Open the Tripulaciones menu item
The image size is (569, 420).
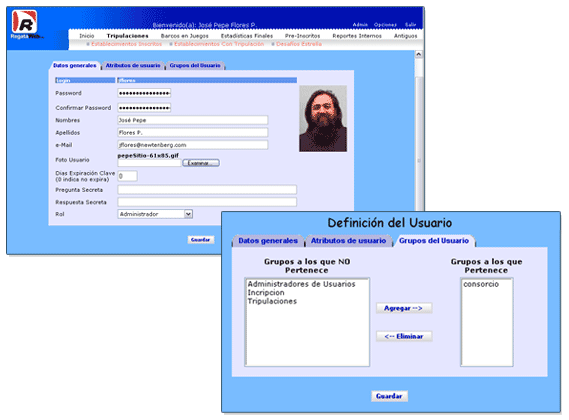point(127,36)
